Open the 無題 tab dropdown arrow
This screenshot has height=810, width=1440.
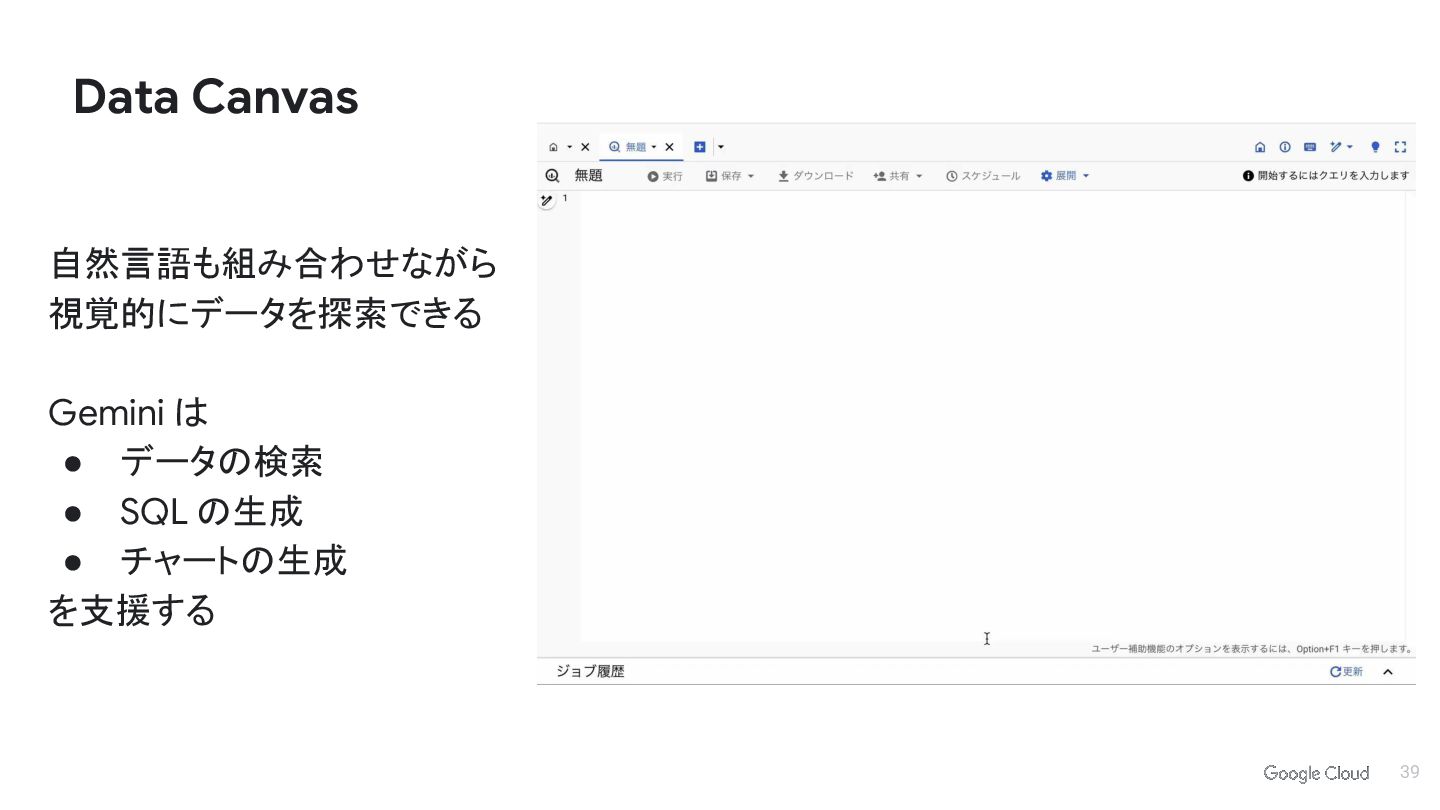point(654,147)
